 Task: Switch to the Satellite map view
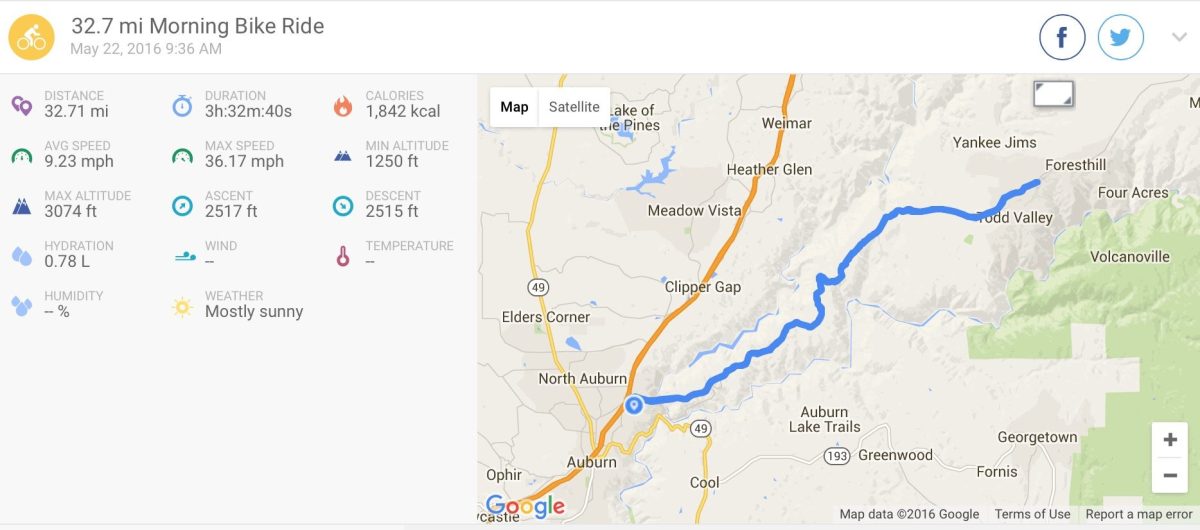574,107
